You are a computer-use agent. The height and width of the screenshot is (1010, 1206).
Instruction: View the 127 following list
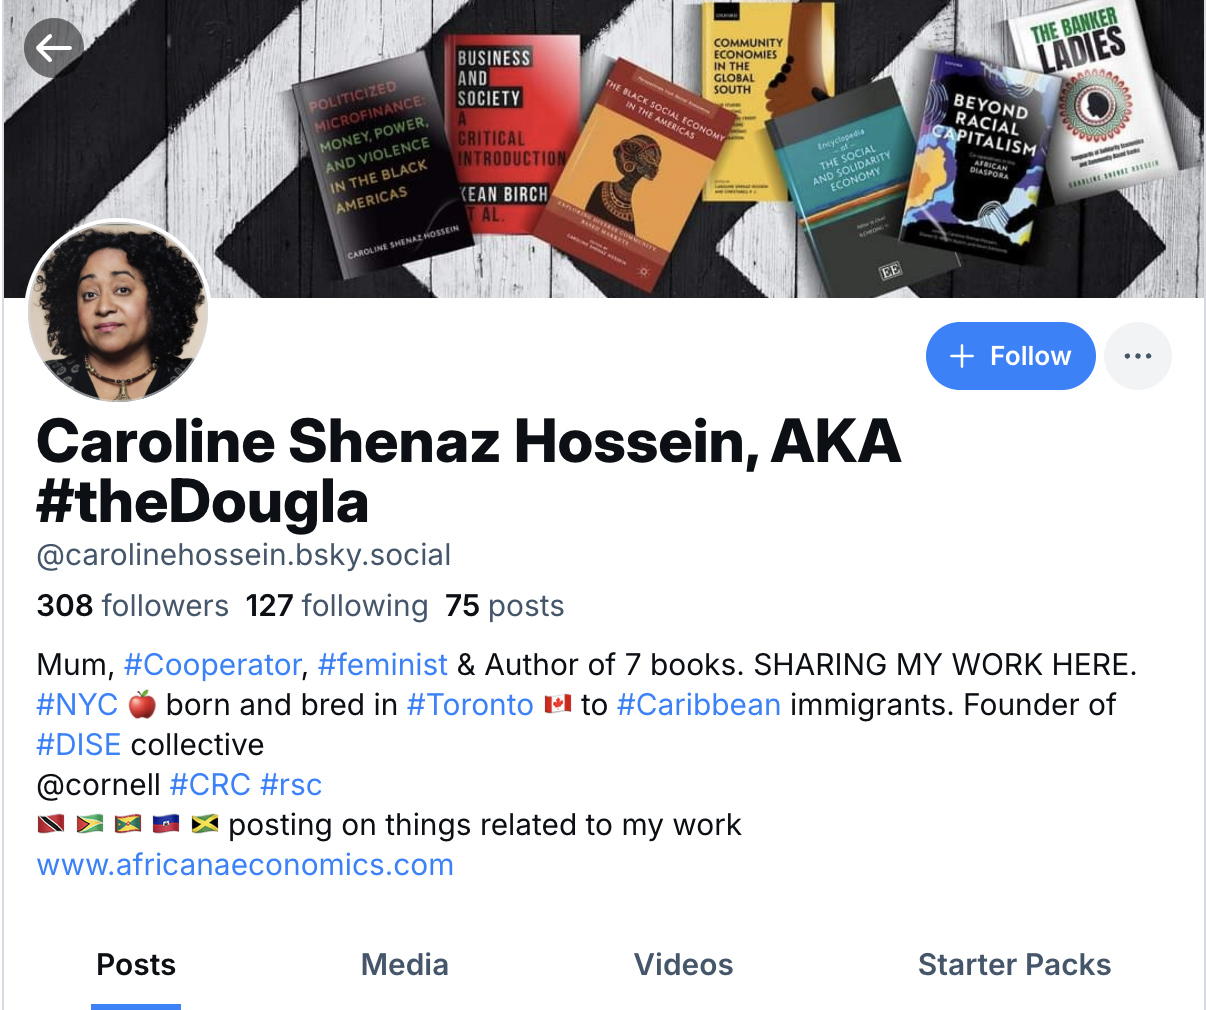click(337, 606)
